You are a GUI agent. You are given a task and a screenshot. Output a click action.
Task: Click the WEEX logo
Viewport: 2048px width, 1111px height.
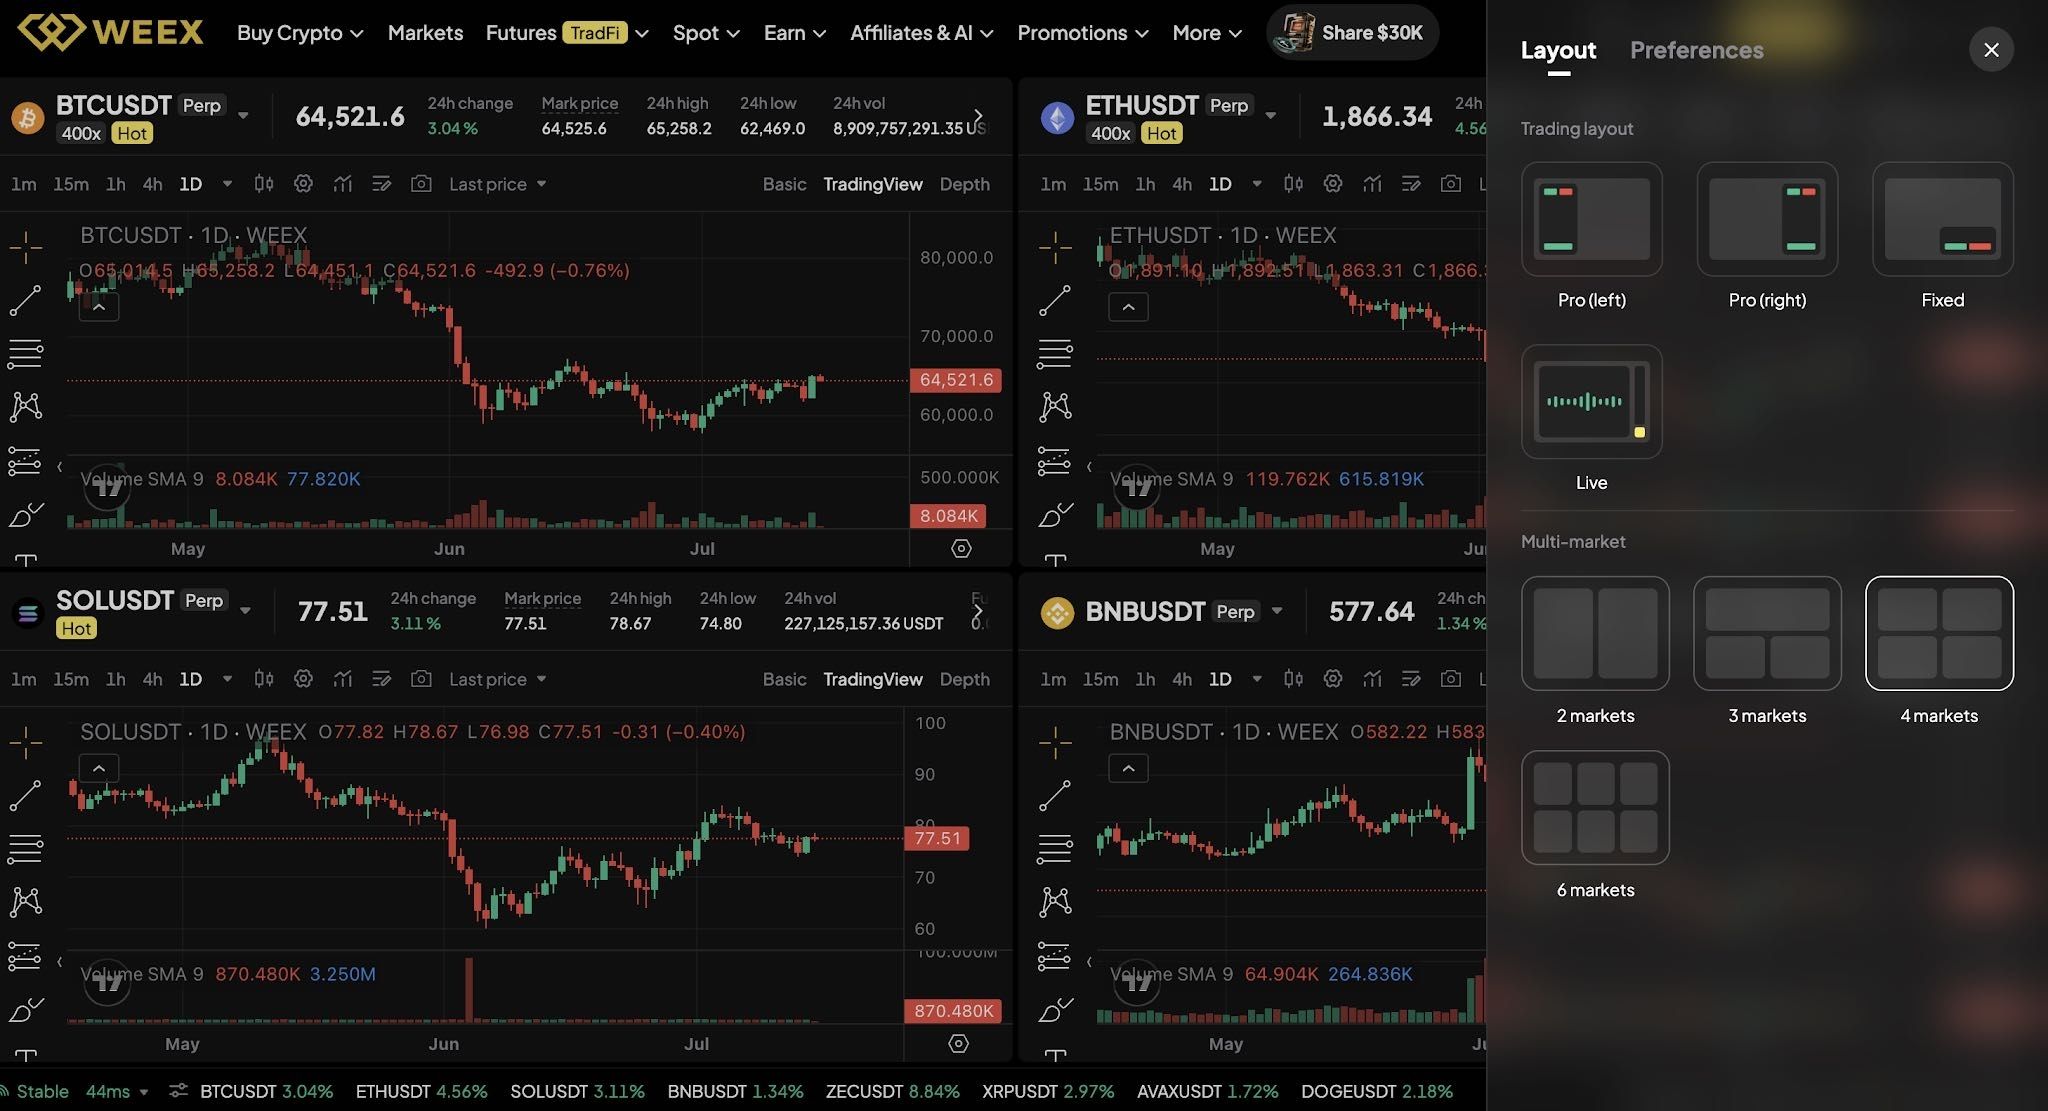pos(110,32)
